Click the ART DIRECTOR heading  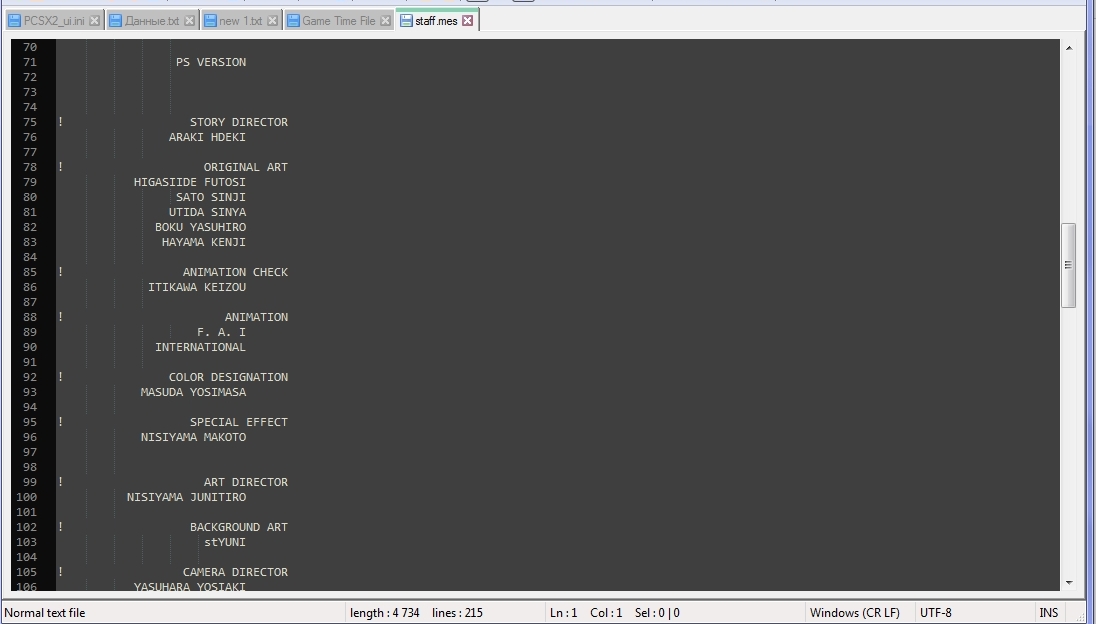(246, 483)
